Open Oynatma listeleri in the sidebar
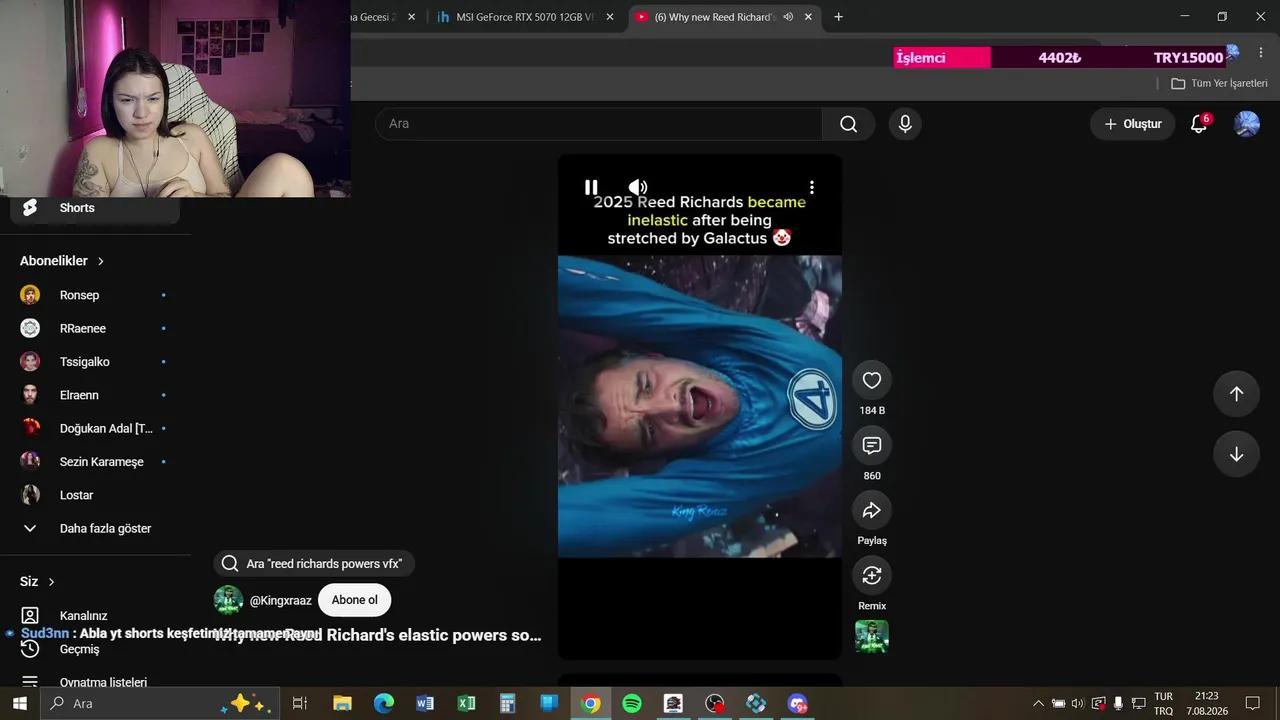 [95, 682]
